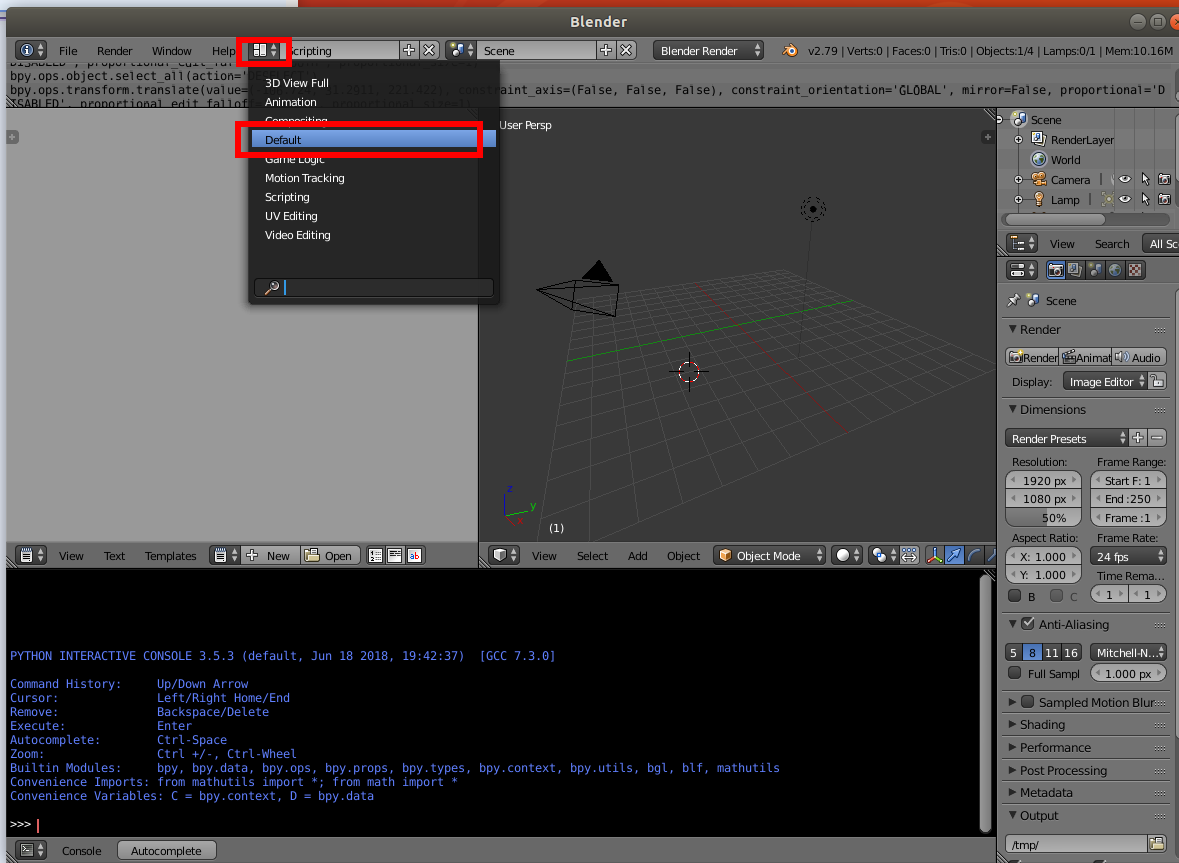This screenshot has width=1179, height=863.
Task: Click New text button
Action: 269,556
